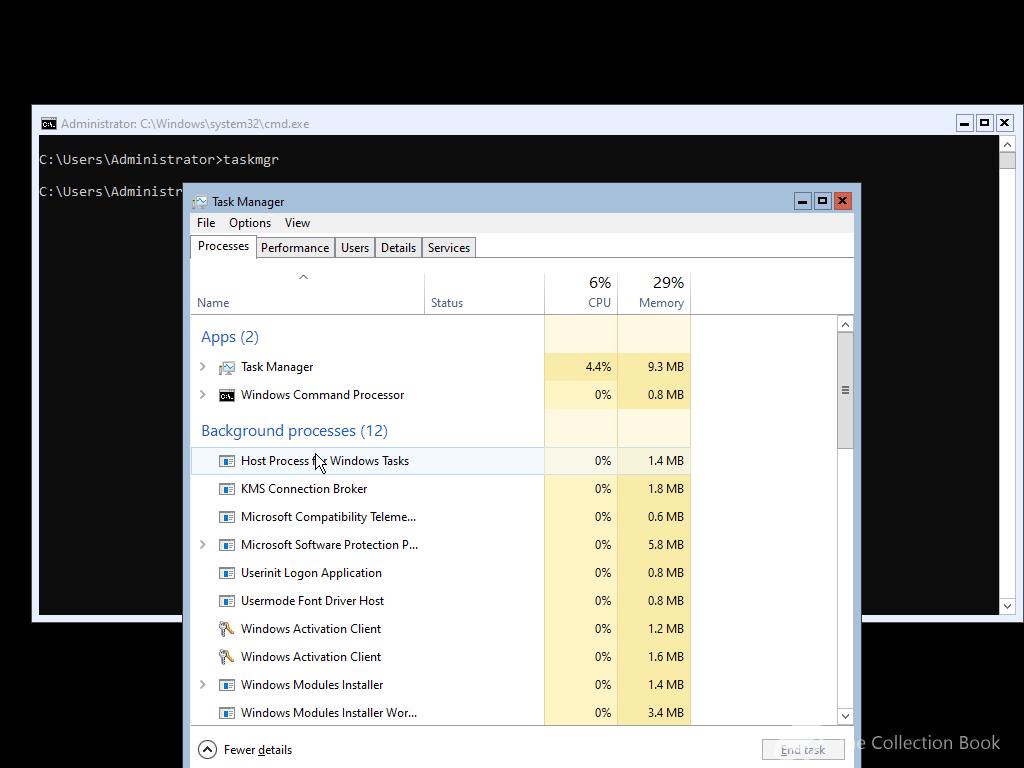Open the View menu
Screen dimensions: 1024x768
tap(297, 223)
